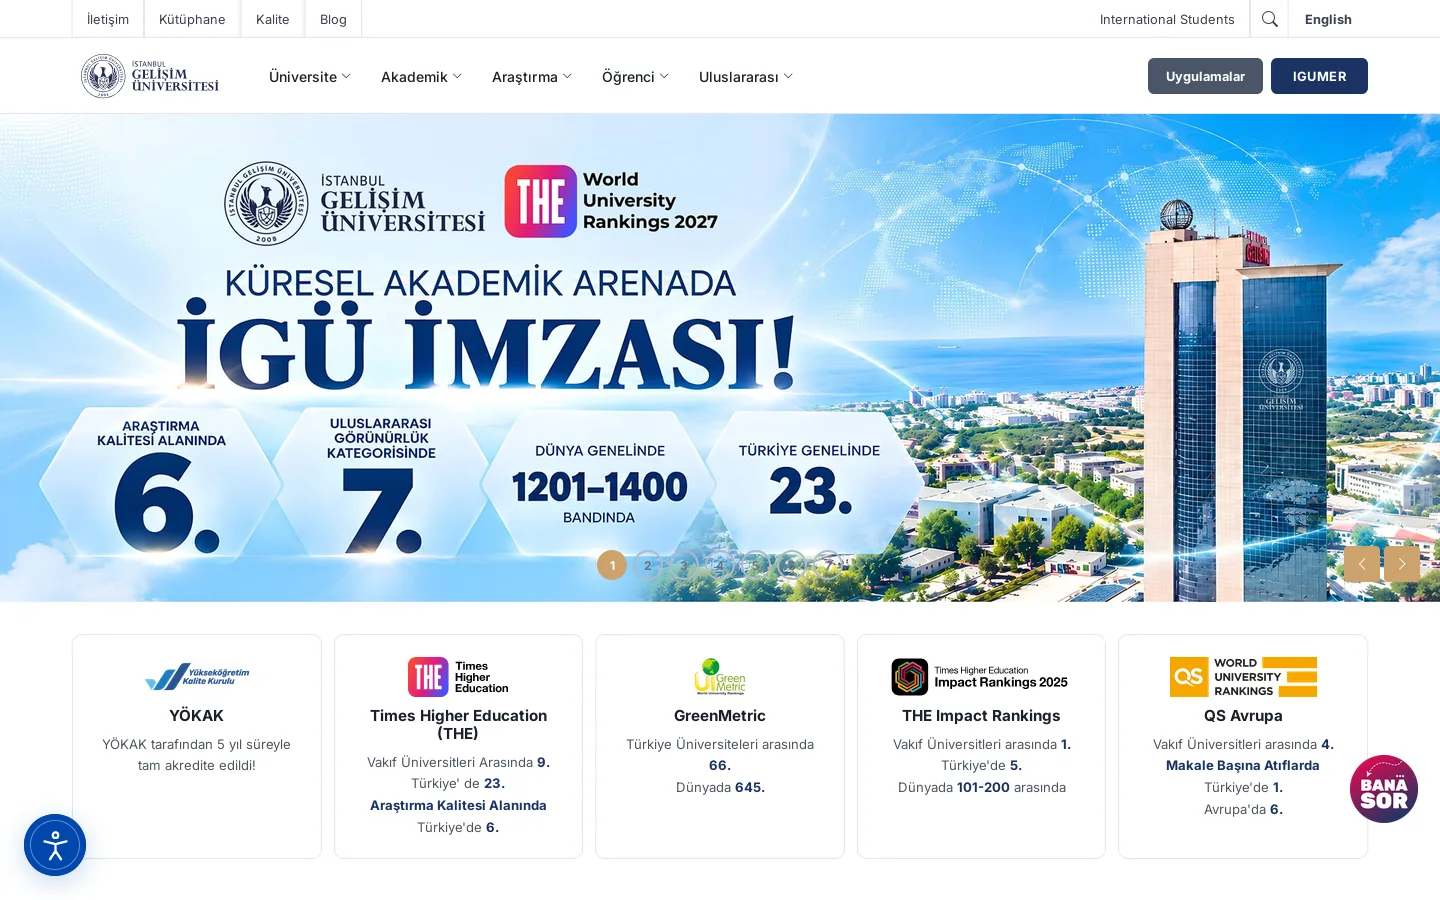
Task: Open International Students link
Action: (1167, 19)
